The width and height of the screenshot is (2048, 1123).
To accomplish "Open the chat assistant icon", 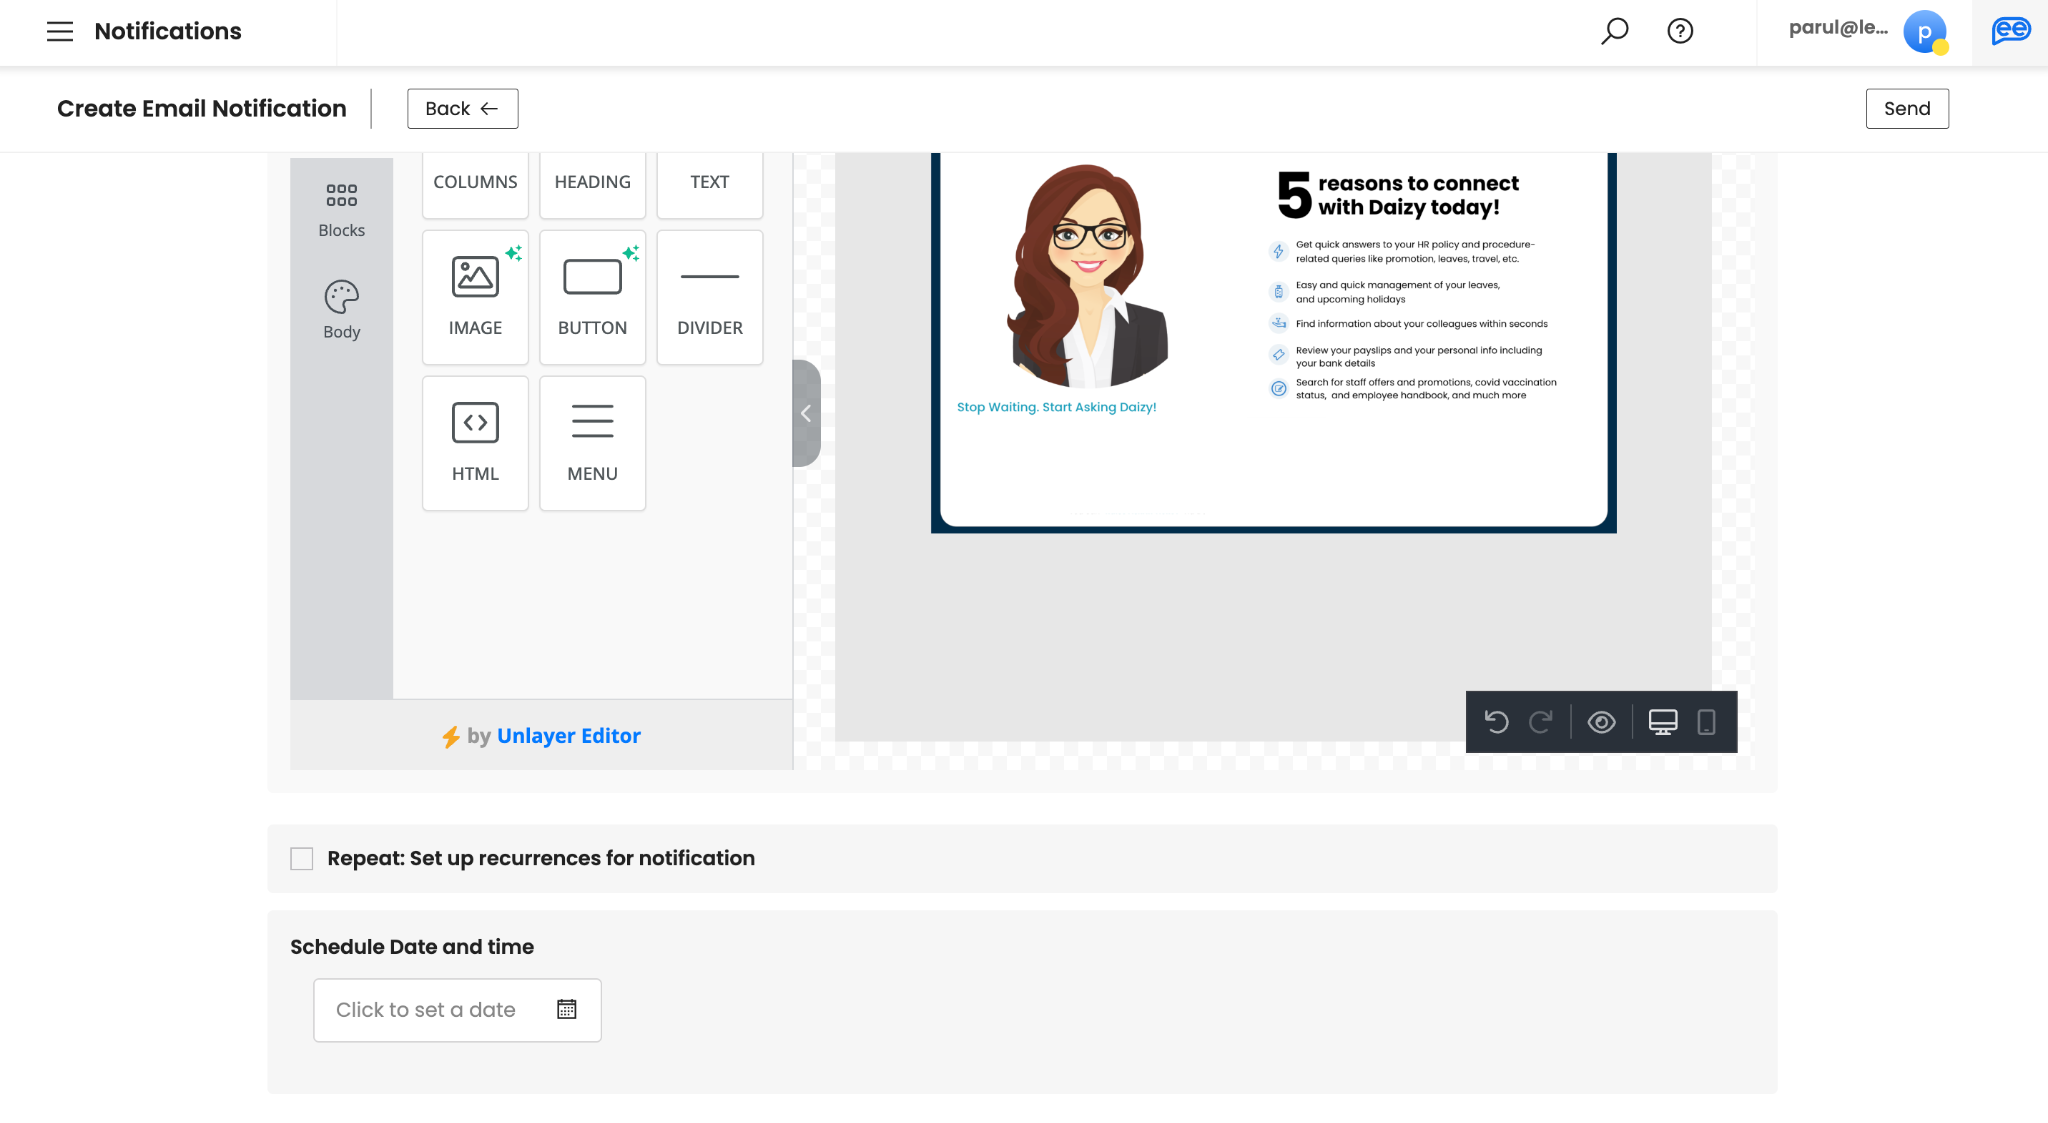I will 2010,31.
